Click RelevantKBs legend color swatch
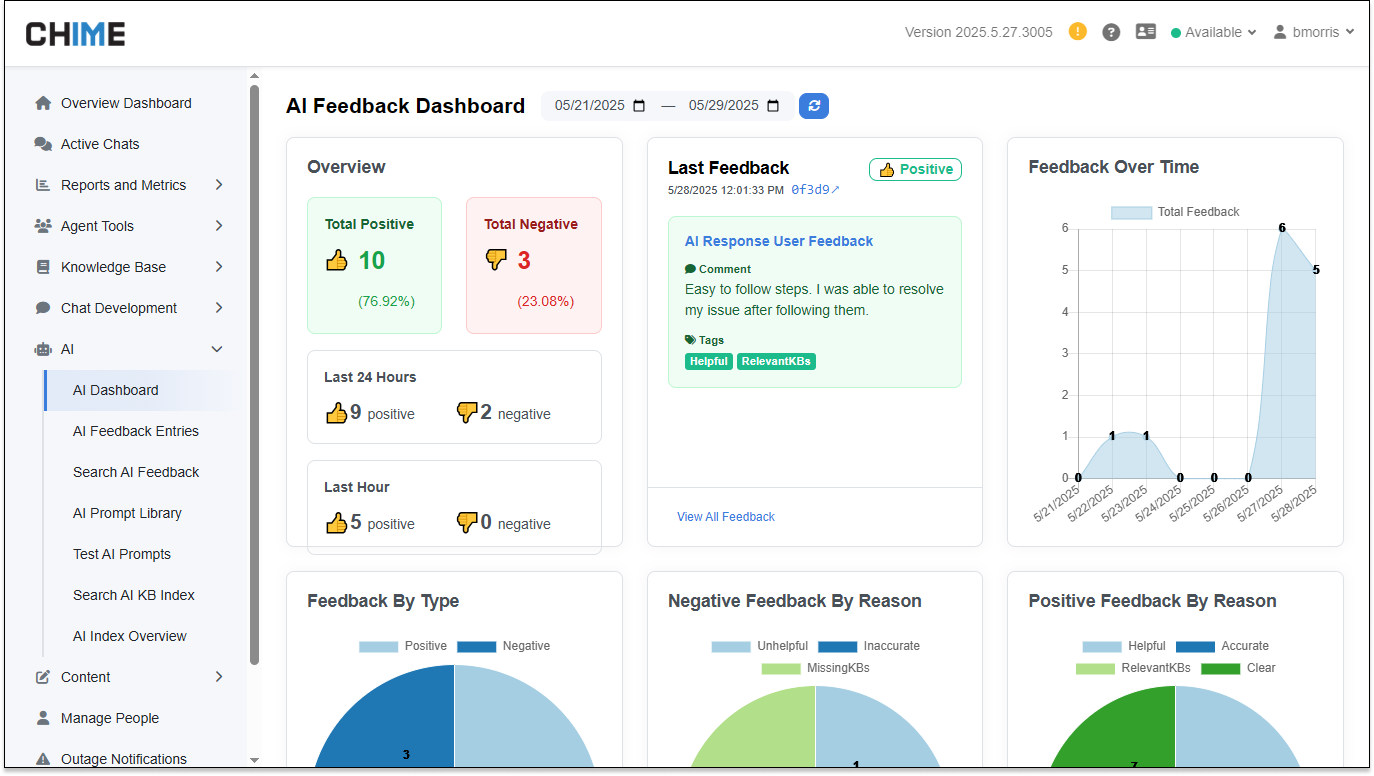 pos(1095,668)
